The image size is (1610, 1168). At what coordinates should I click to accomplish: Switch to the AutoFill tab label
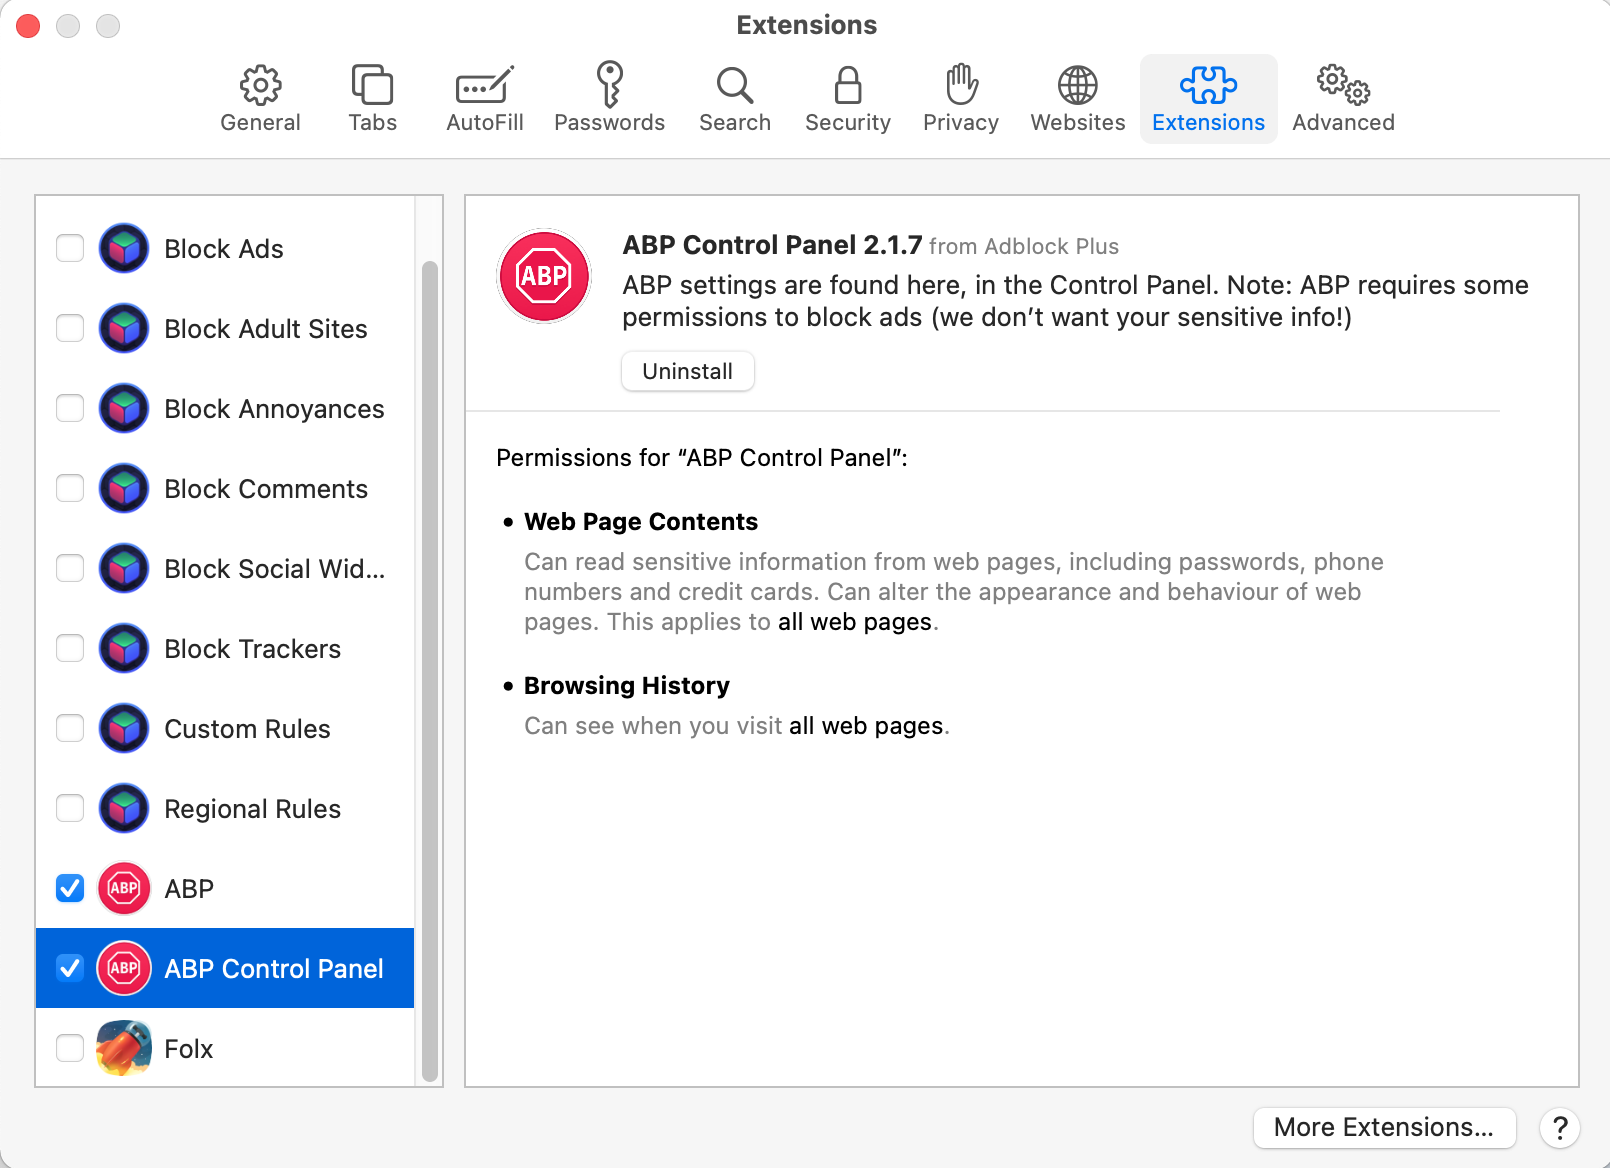click(x=485, y=122)
